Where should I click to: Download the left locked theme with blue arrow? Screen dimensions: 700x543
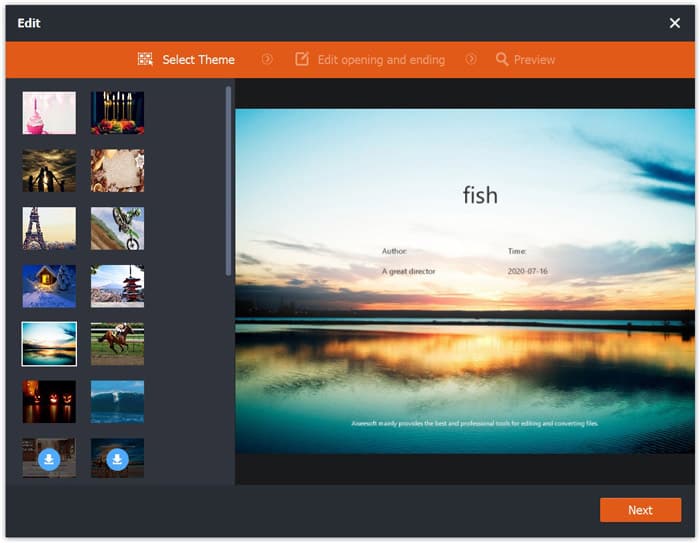click(x=49, y=459)
